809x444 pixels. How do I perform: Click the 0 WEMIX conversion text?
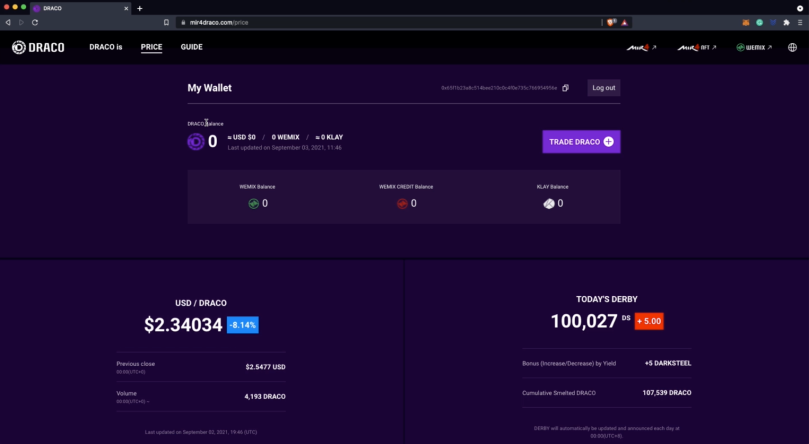285,137
